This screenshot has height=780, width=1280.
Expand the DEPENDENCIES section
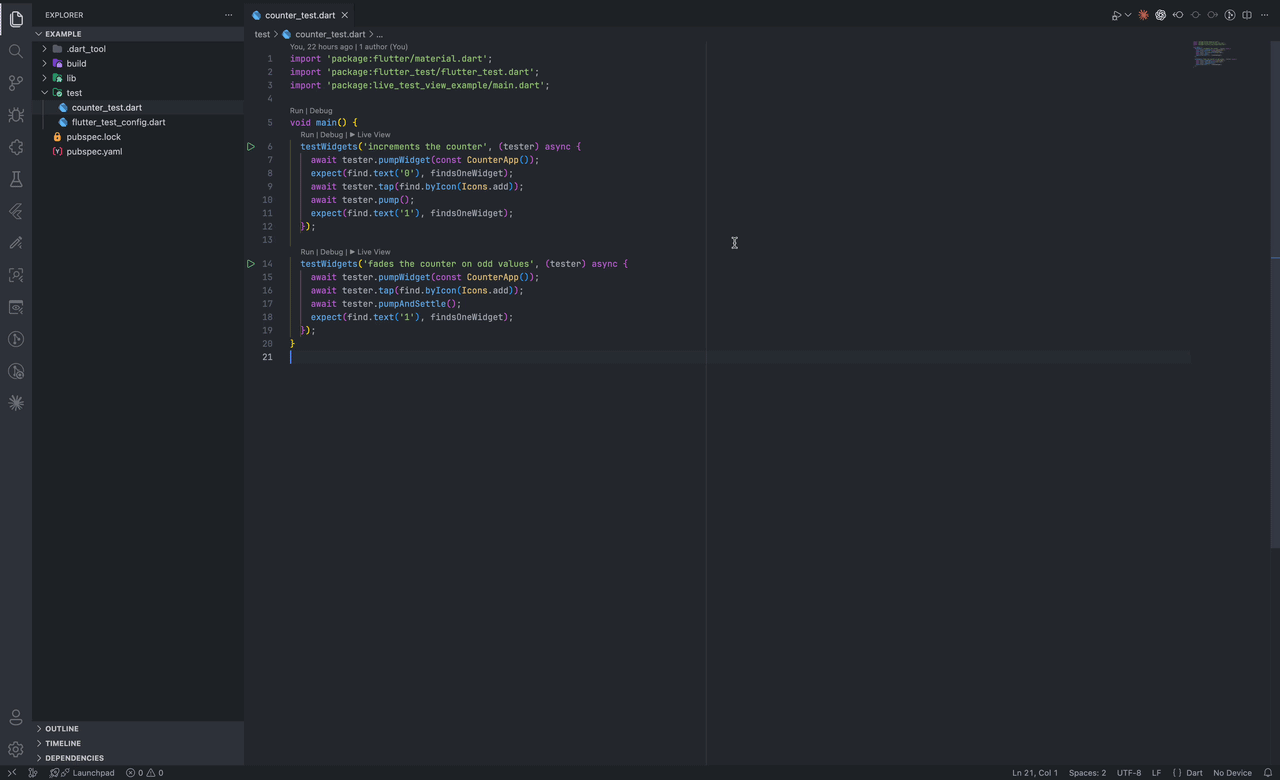tap(140, 758)
